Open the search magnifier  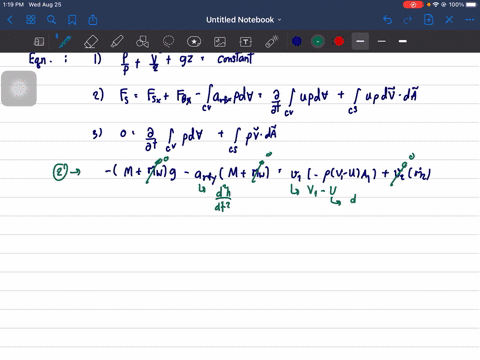(51, 20)
